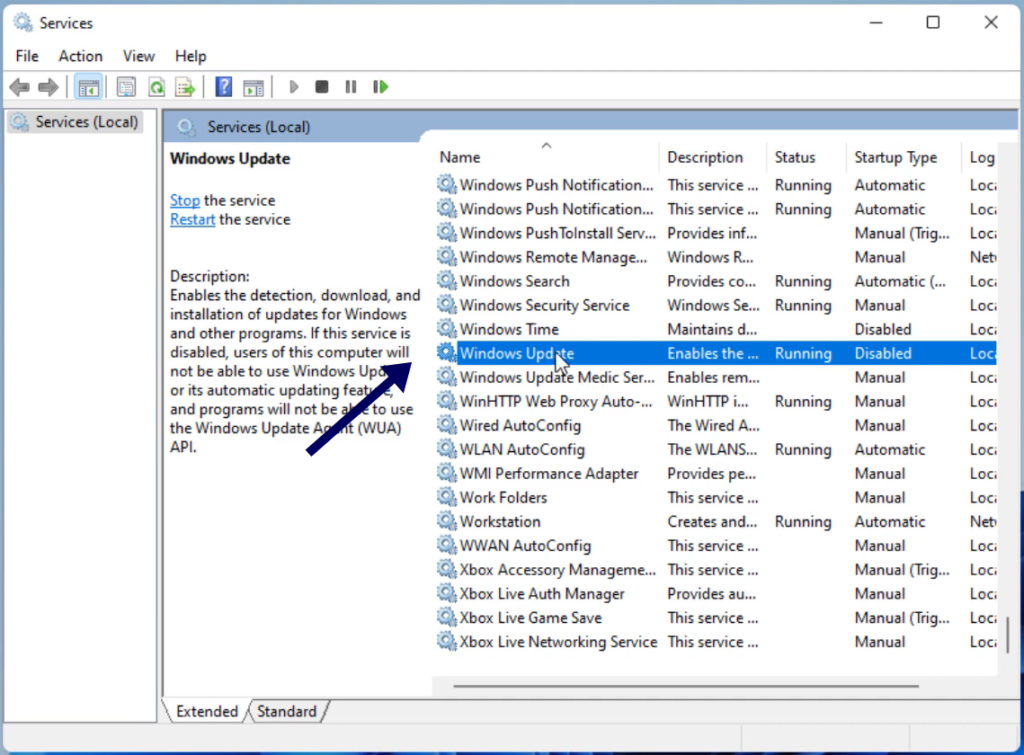Collapse the Name column sort arrow
This screenshot has width=1024, height=755.
click(546, 144)
